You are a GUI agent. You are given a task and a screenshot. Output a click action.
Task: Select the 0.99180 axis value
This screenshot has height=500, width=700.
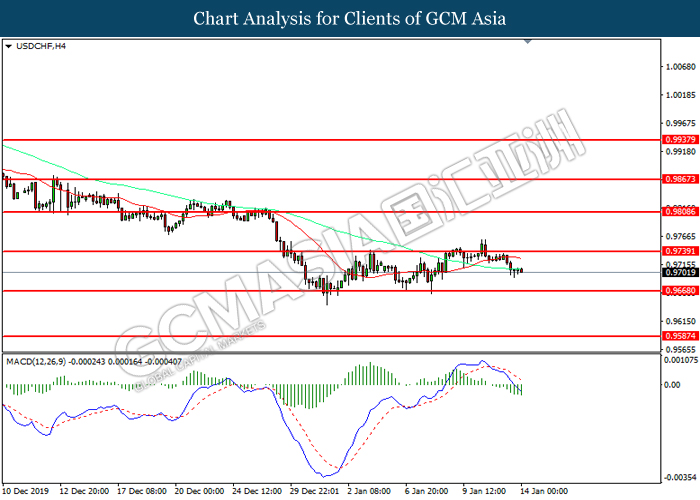pos(680,152)
